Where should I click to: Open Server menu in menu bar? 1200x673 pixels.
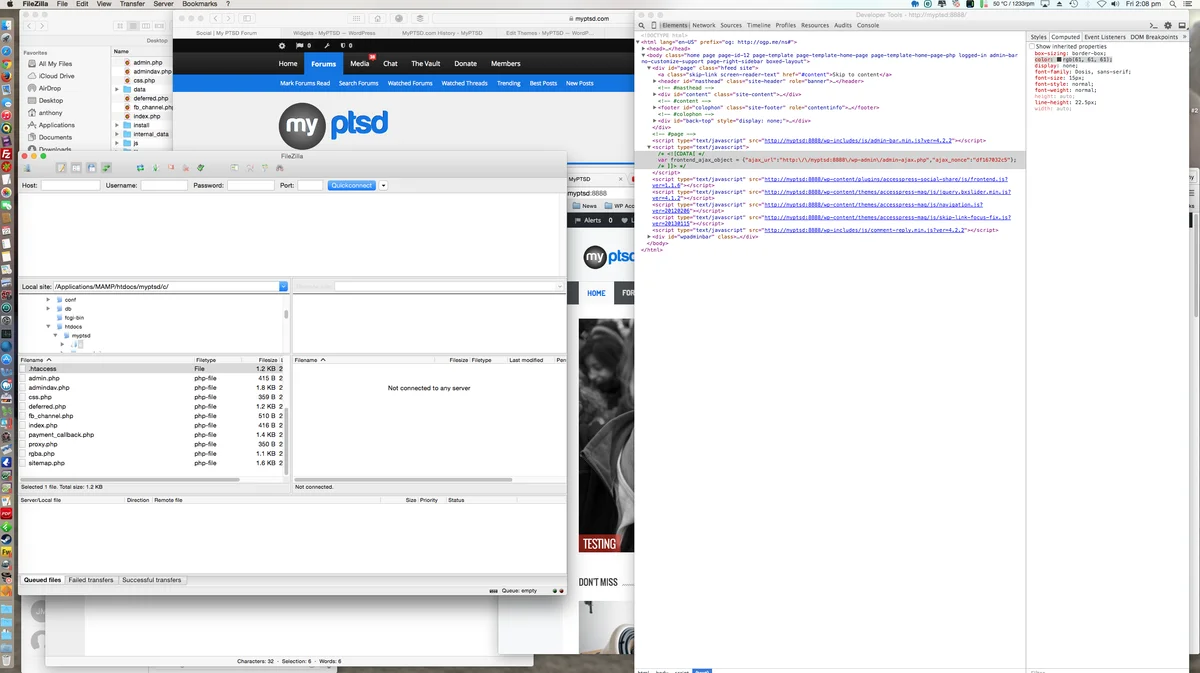click(x=163, y=4)
